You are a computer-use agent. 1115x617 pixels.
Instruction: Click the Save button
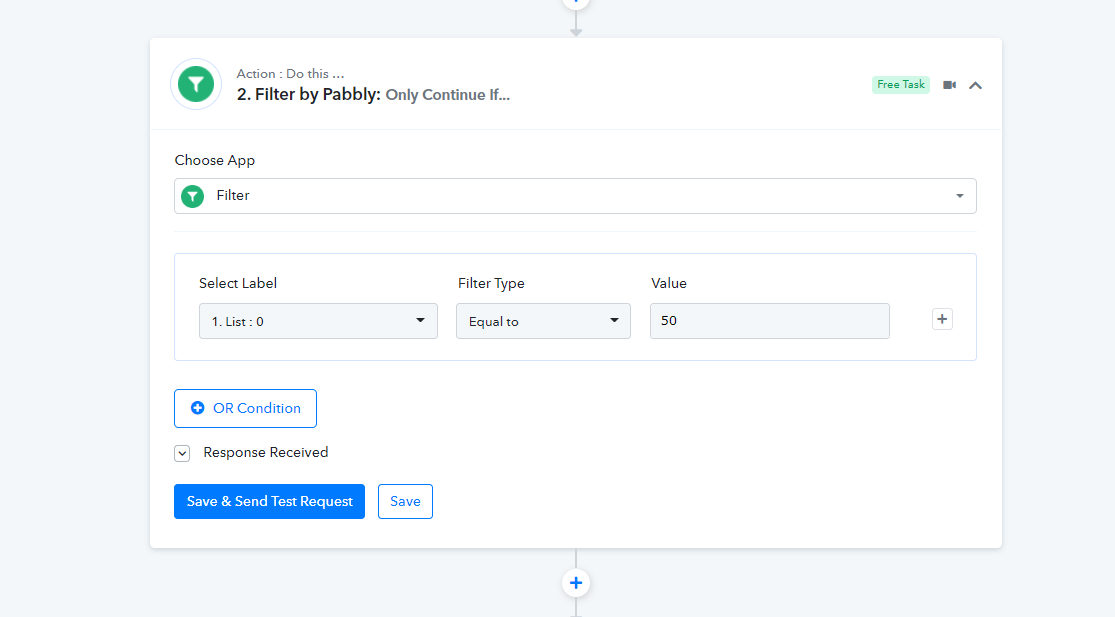(405, 502)
